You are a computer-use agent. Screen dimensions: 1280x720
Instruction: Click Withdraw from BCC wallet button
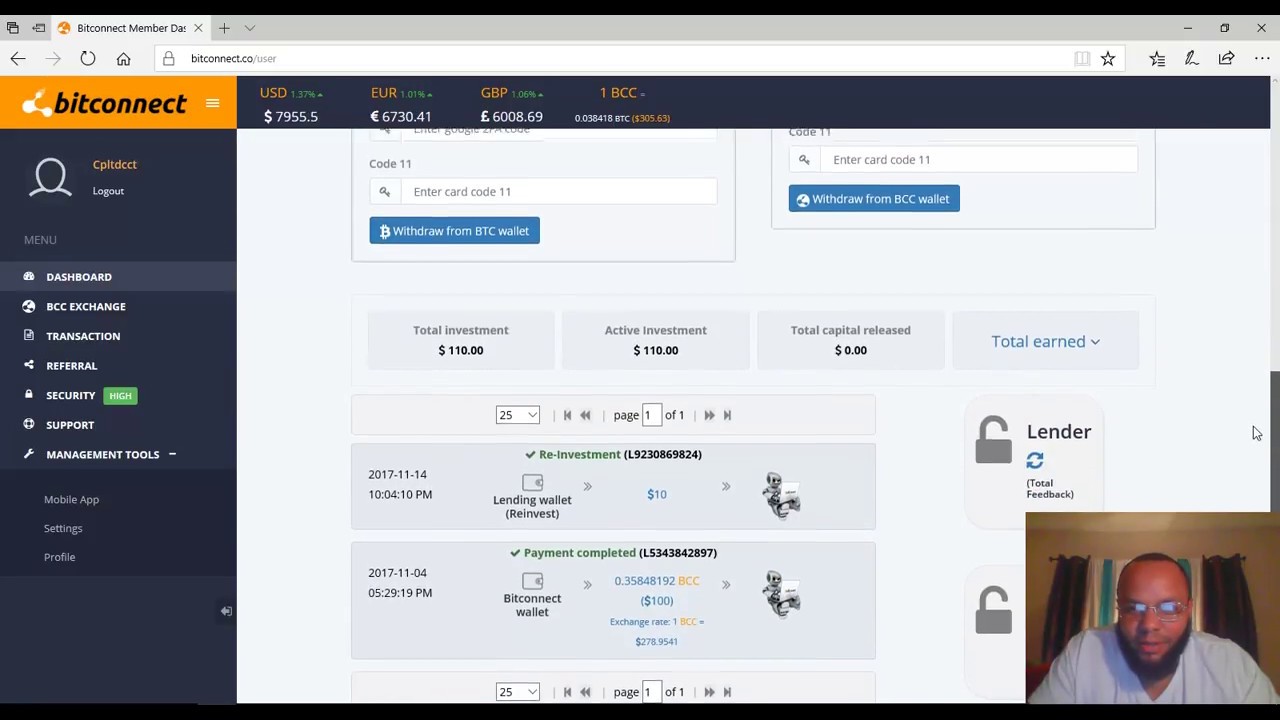874,199
